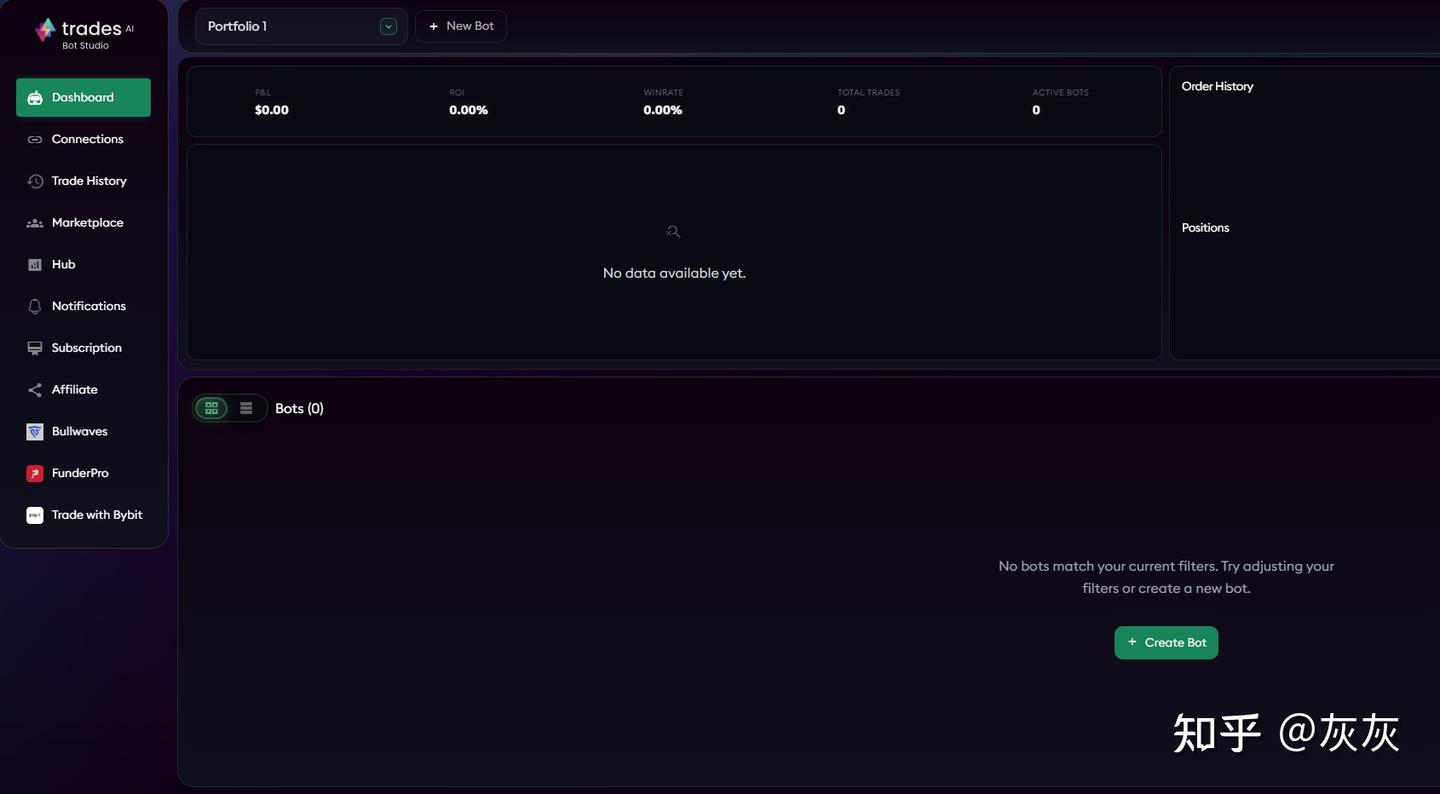This screenshot has width=1440, height=794.
Task: Click the Connections link icon
Action: point(35,140)
